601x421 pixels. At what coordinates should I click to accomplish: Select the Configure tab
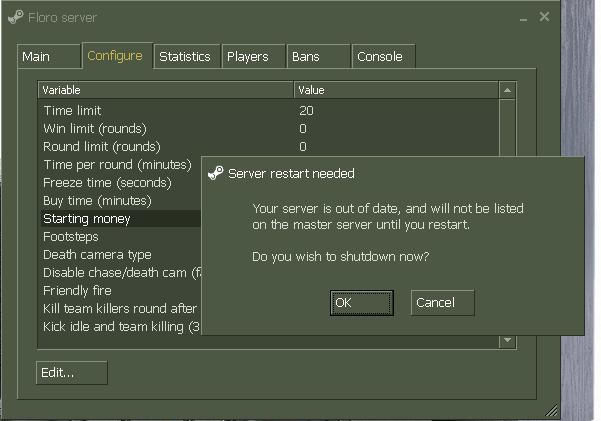pyautogui.click(x=117, y=56)
